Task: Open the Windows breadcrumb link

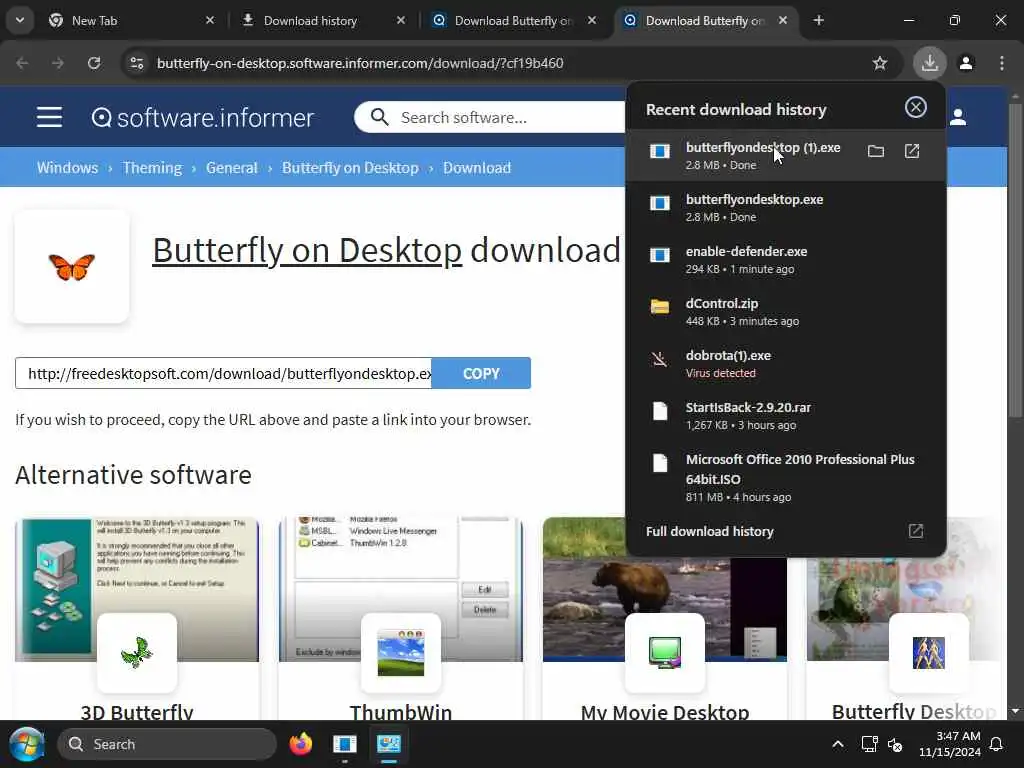Action: point(67,168)
